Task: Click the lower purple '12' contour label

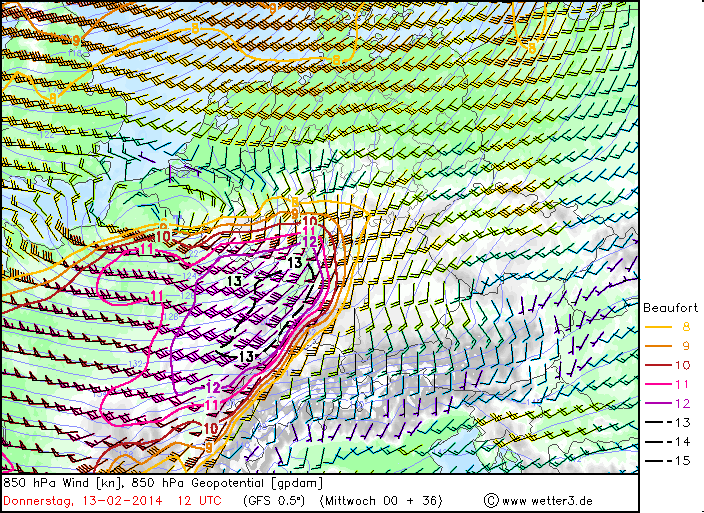Action: click(x=213, y=387)
